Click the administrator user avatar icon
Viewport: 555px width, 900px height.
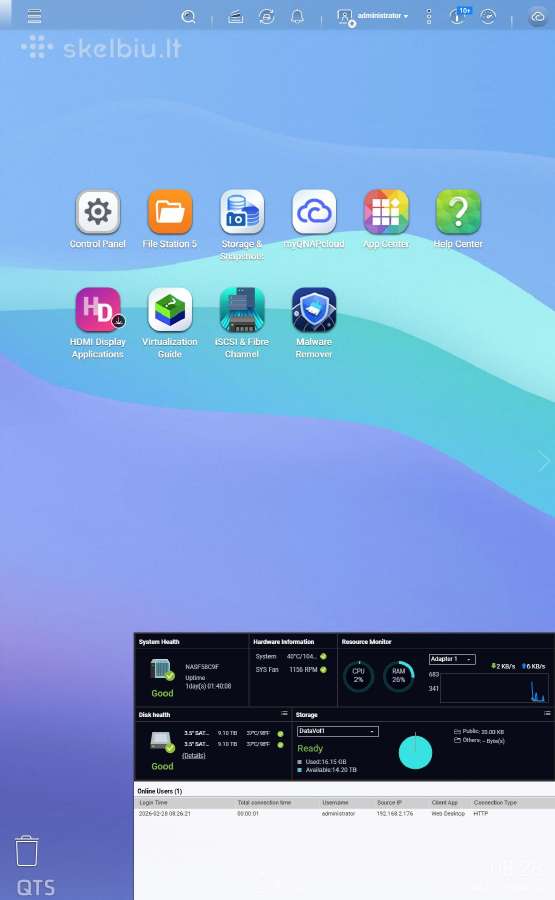(x=345, y=17)
